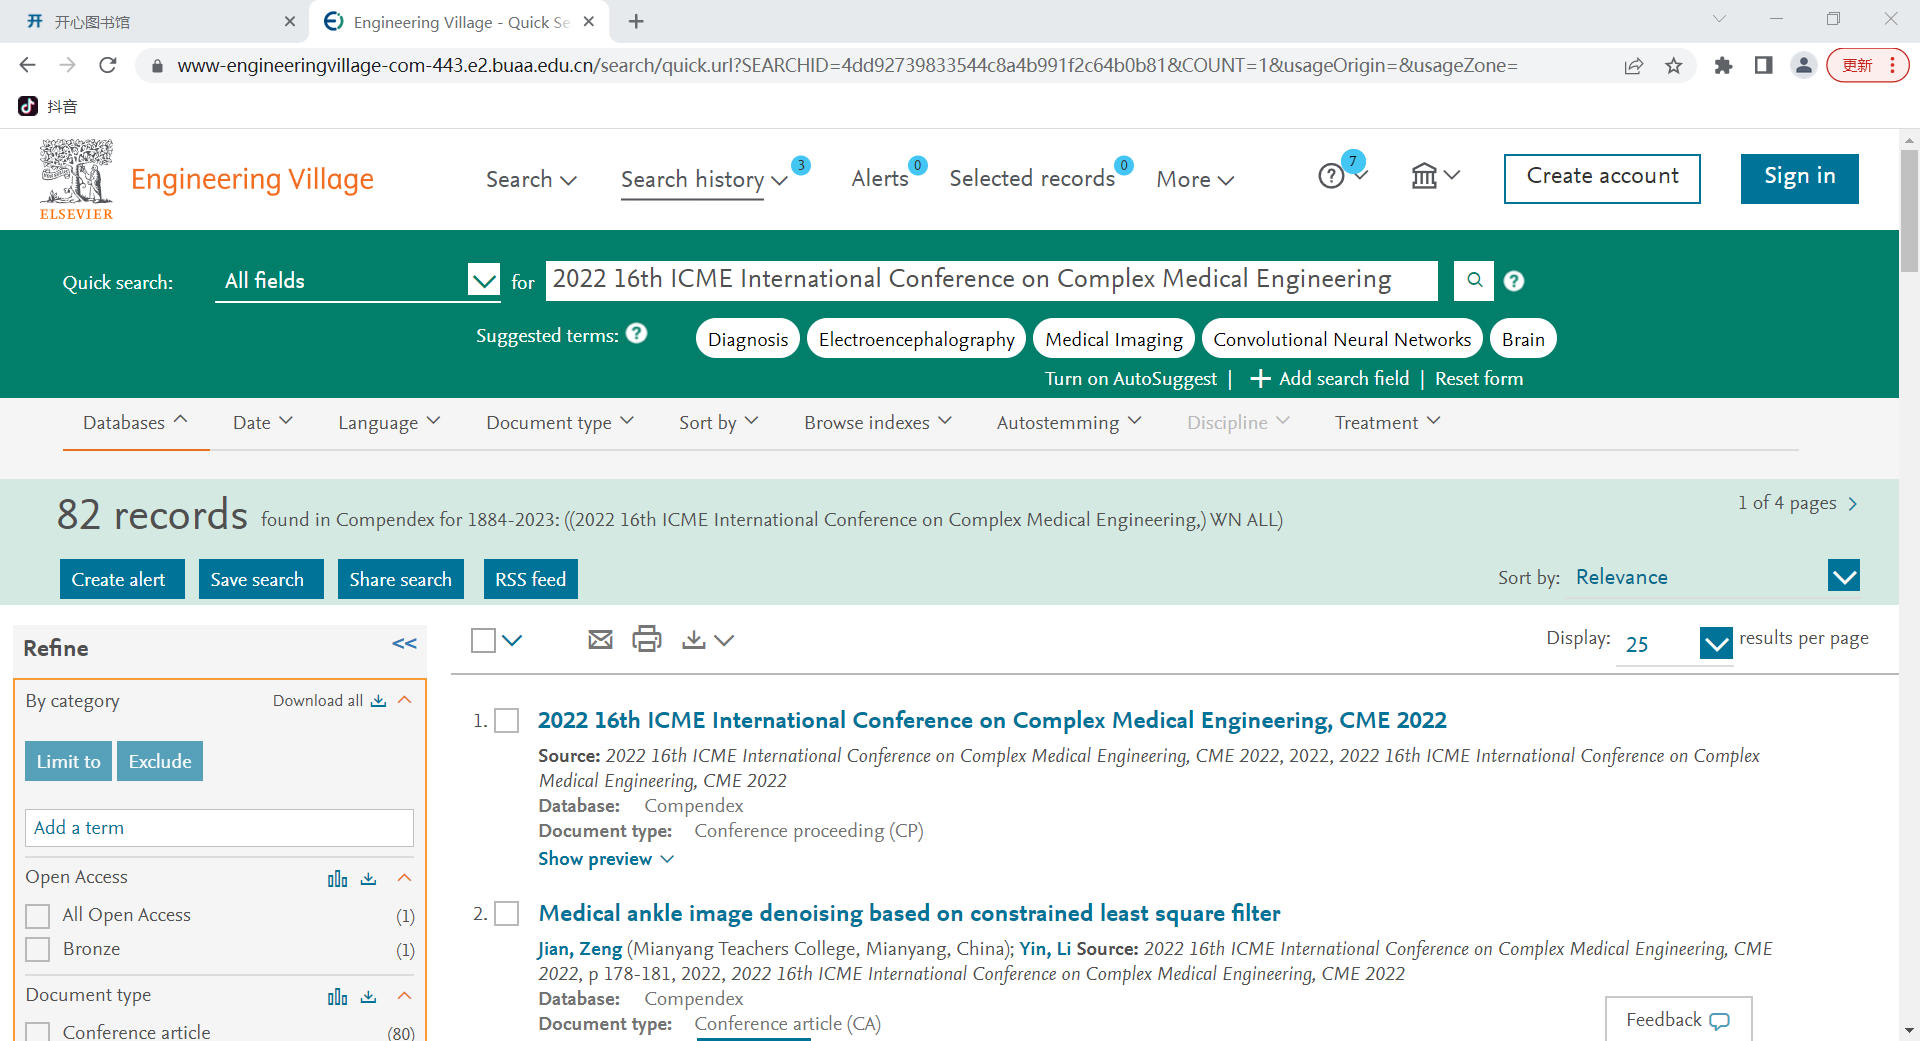This screenshot has height=1041, width=1920.
Task: Collapse the Refine panel arrows
Action: click(404, 644)
